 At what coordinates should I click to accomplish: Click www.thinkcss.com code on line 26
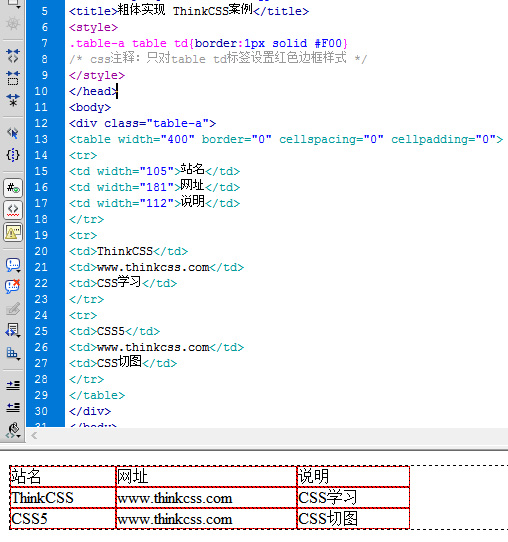(x=153, y=347)
